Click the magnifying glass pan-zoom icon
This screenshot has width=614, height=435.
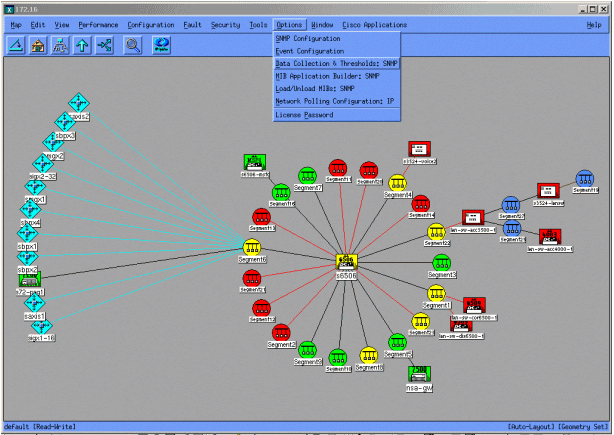[133, 45]
